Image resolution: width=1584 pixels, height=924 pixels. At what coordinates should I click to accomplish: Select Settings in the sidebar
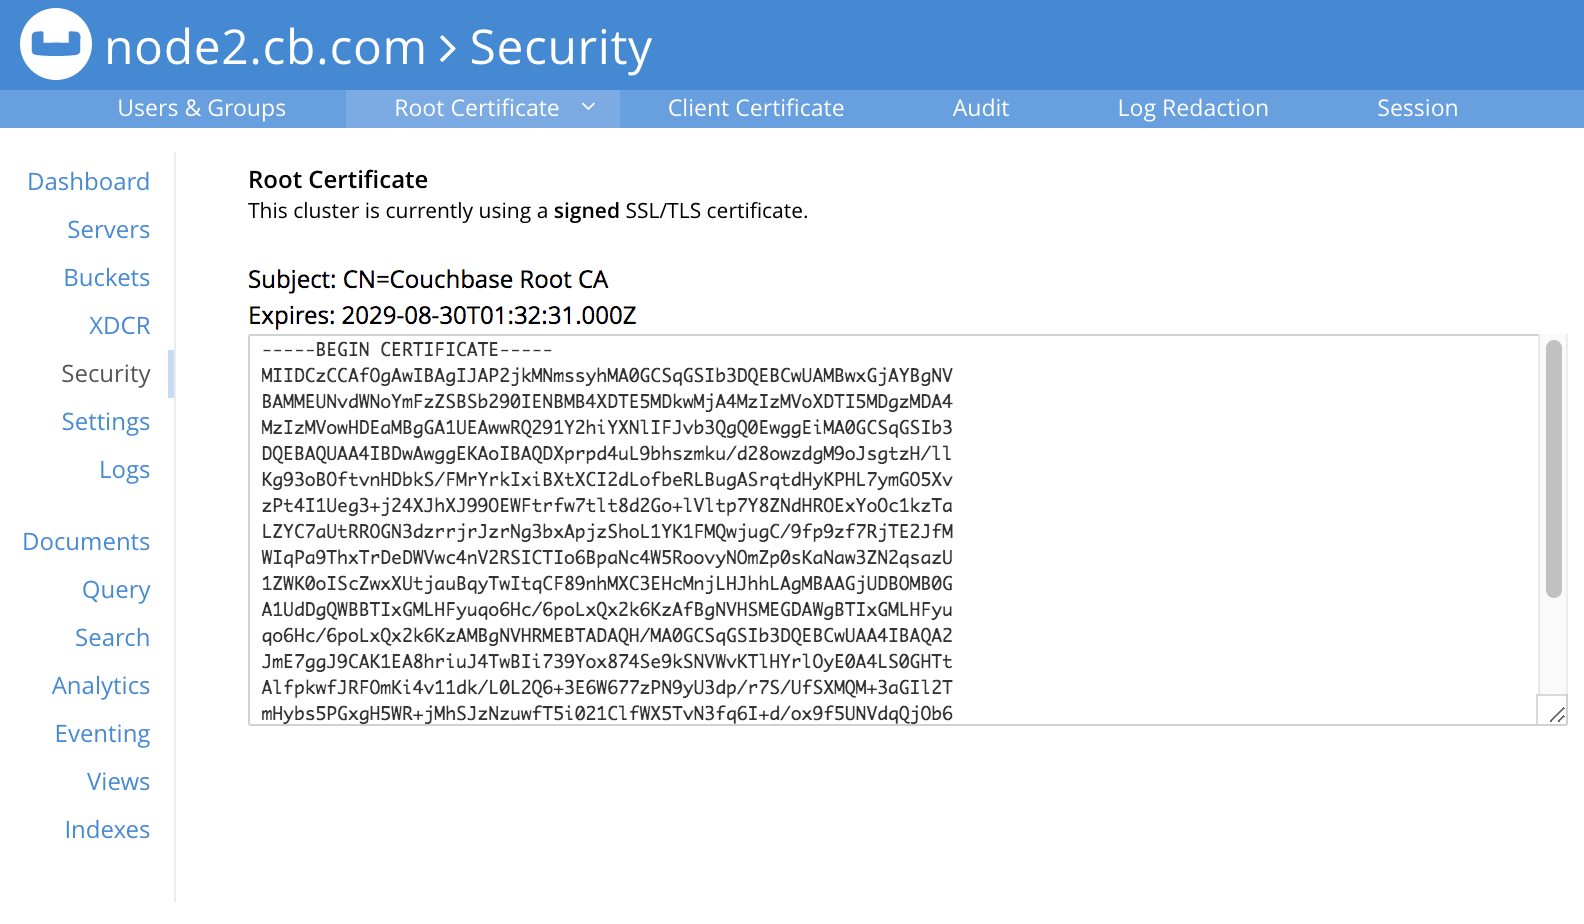106,422
